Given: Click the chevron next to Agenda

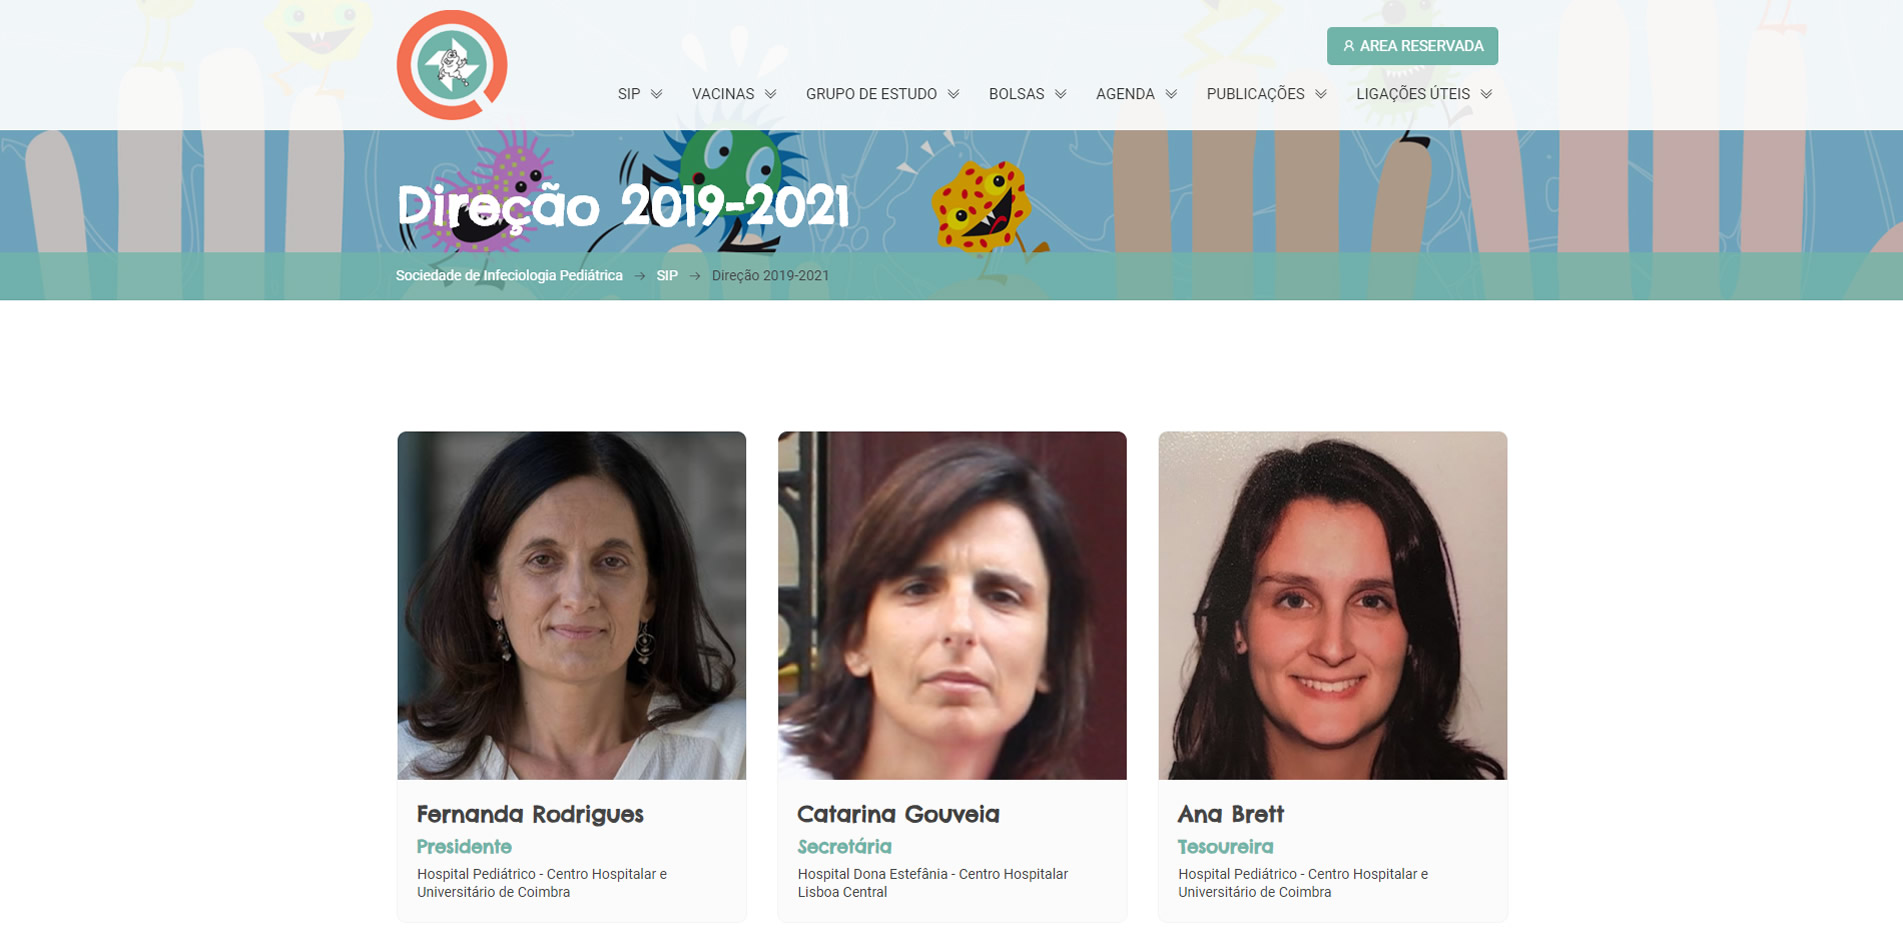Looking at the screenshot, I should click(x=1172, y=94).
